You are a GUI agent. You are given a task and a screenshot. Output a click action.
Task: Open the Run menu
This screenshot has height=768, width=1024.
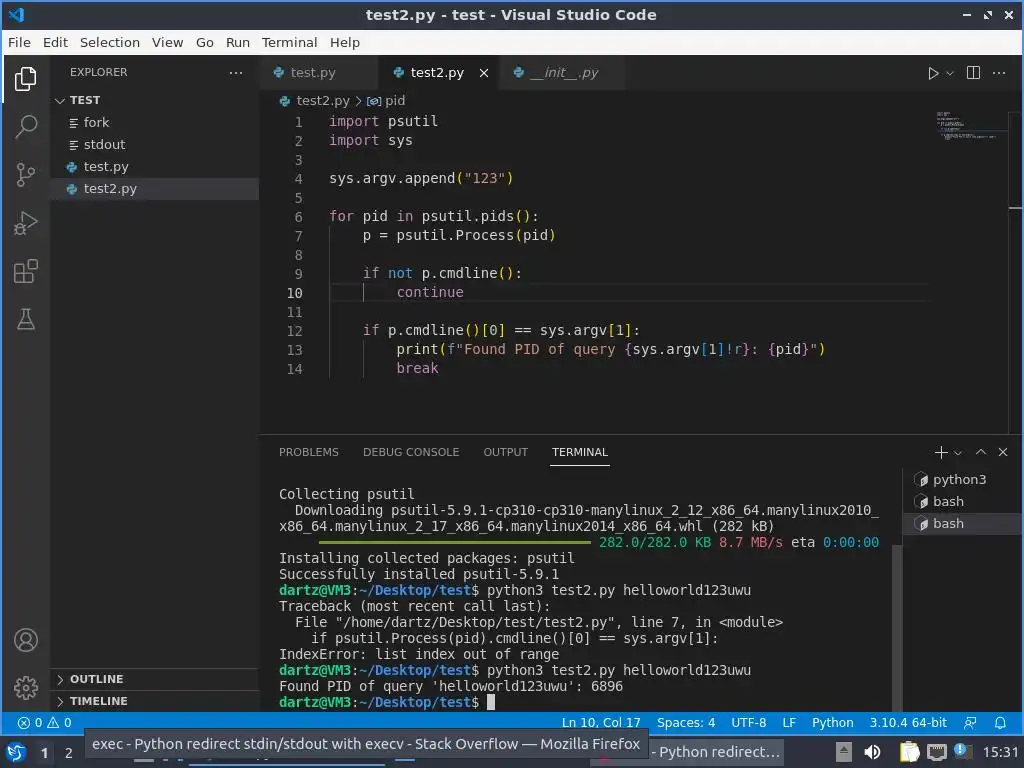coord(238,42)
